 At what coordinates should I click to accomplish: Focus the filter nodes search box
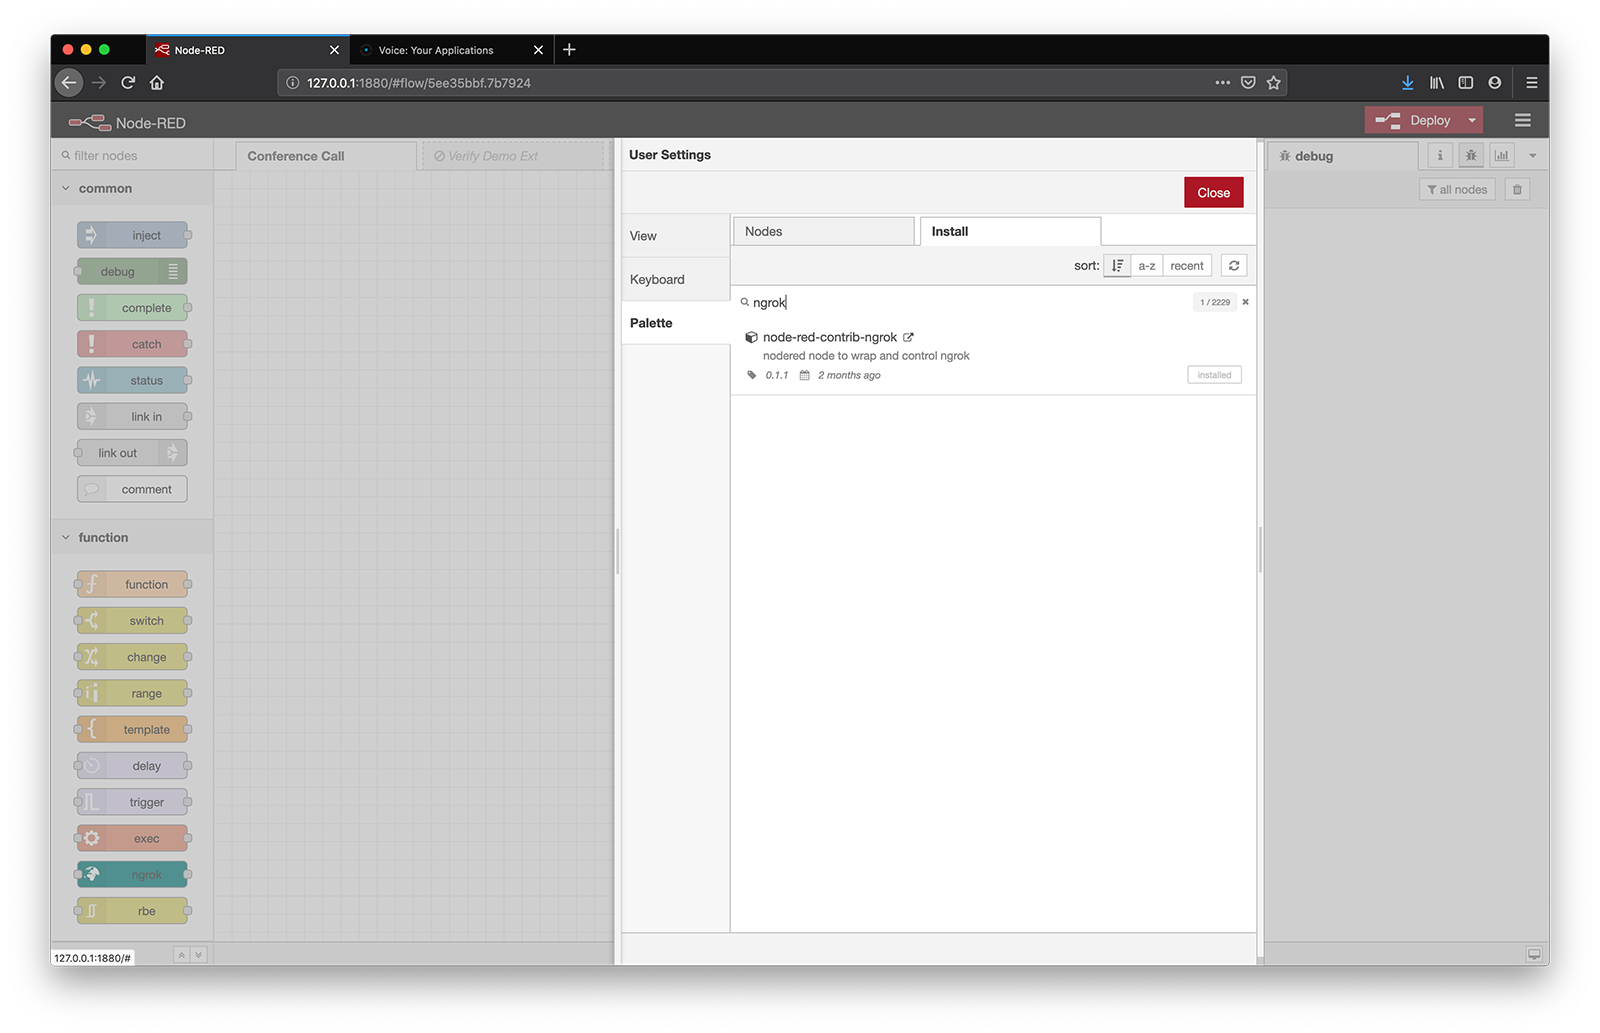click(132, 155)
